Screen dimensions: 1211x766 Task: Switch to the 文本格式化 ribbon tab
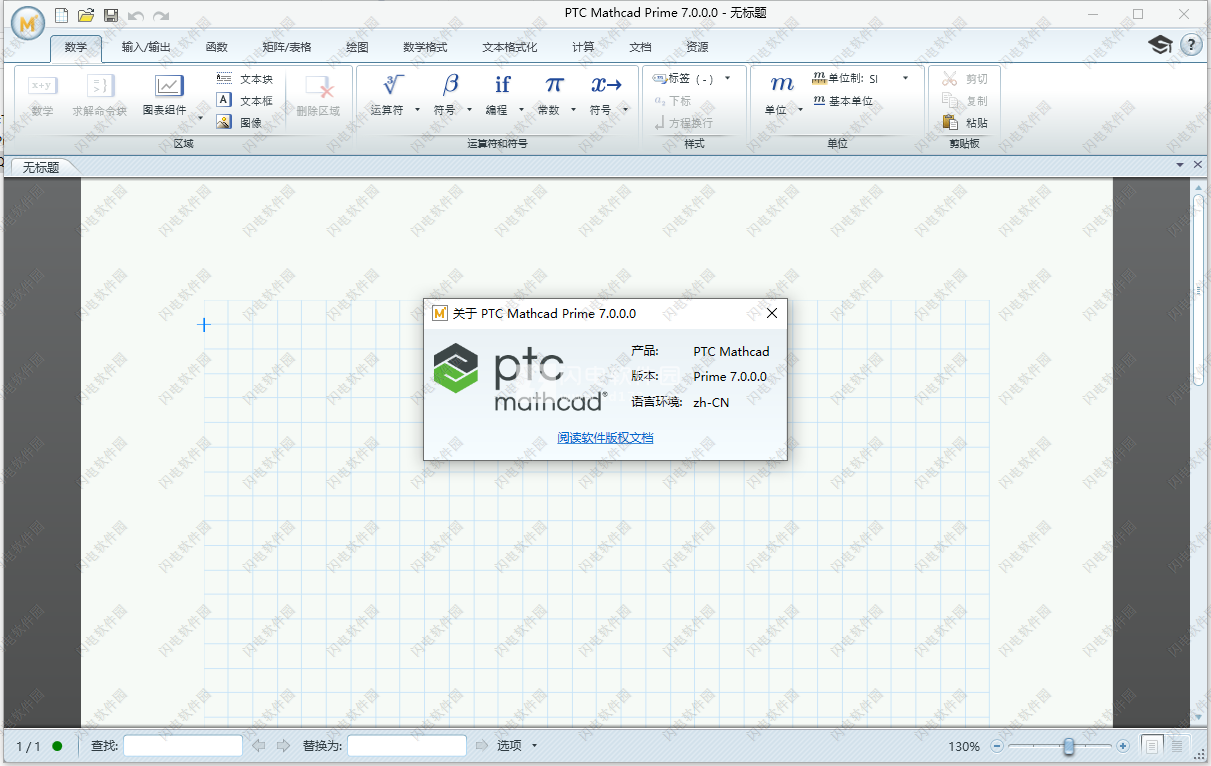tap(510, 47)
